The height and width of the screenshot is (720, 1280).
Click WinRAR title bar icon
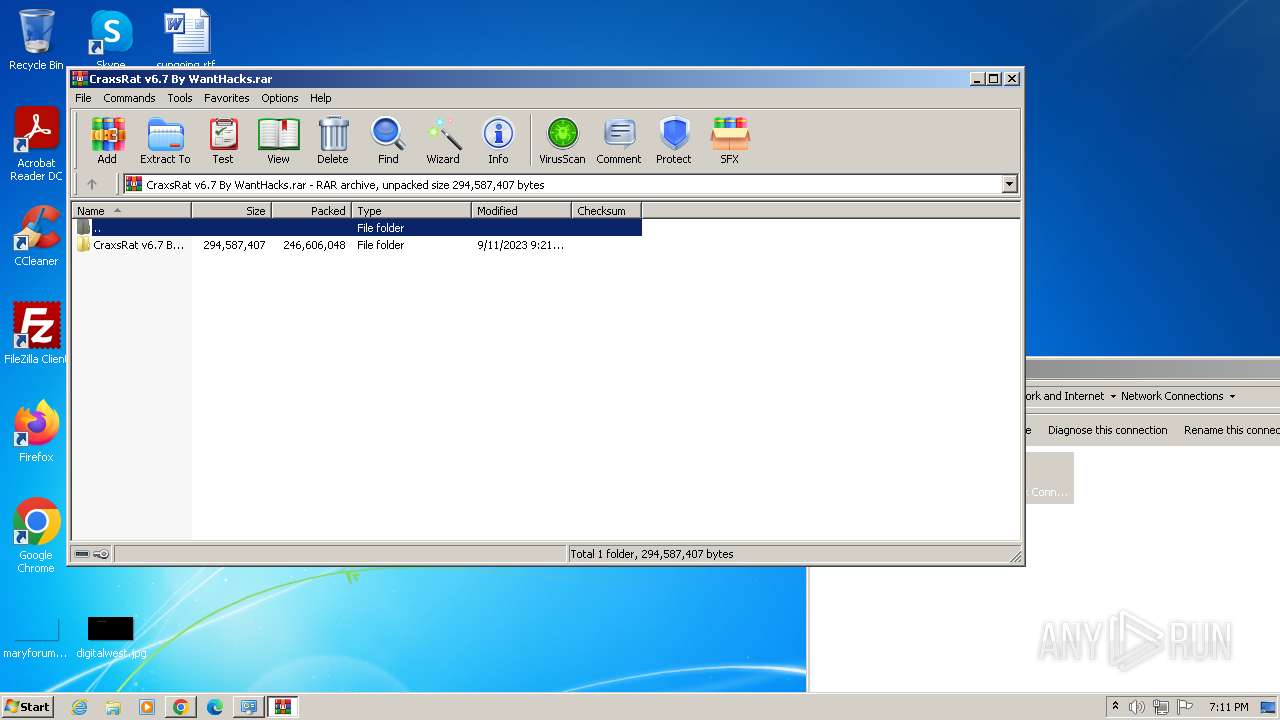(80, 79)
